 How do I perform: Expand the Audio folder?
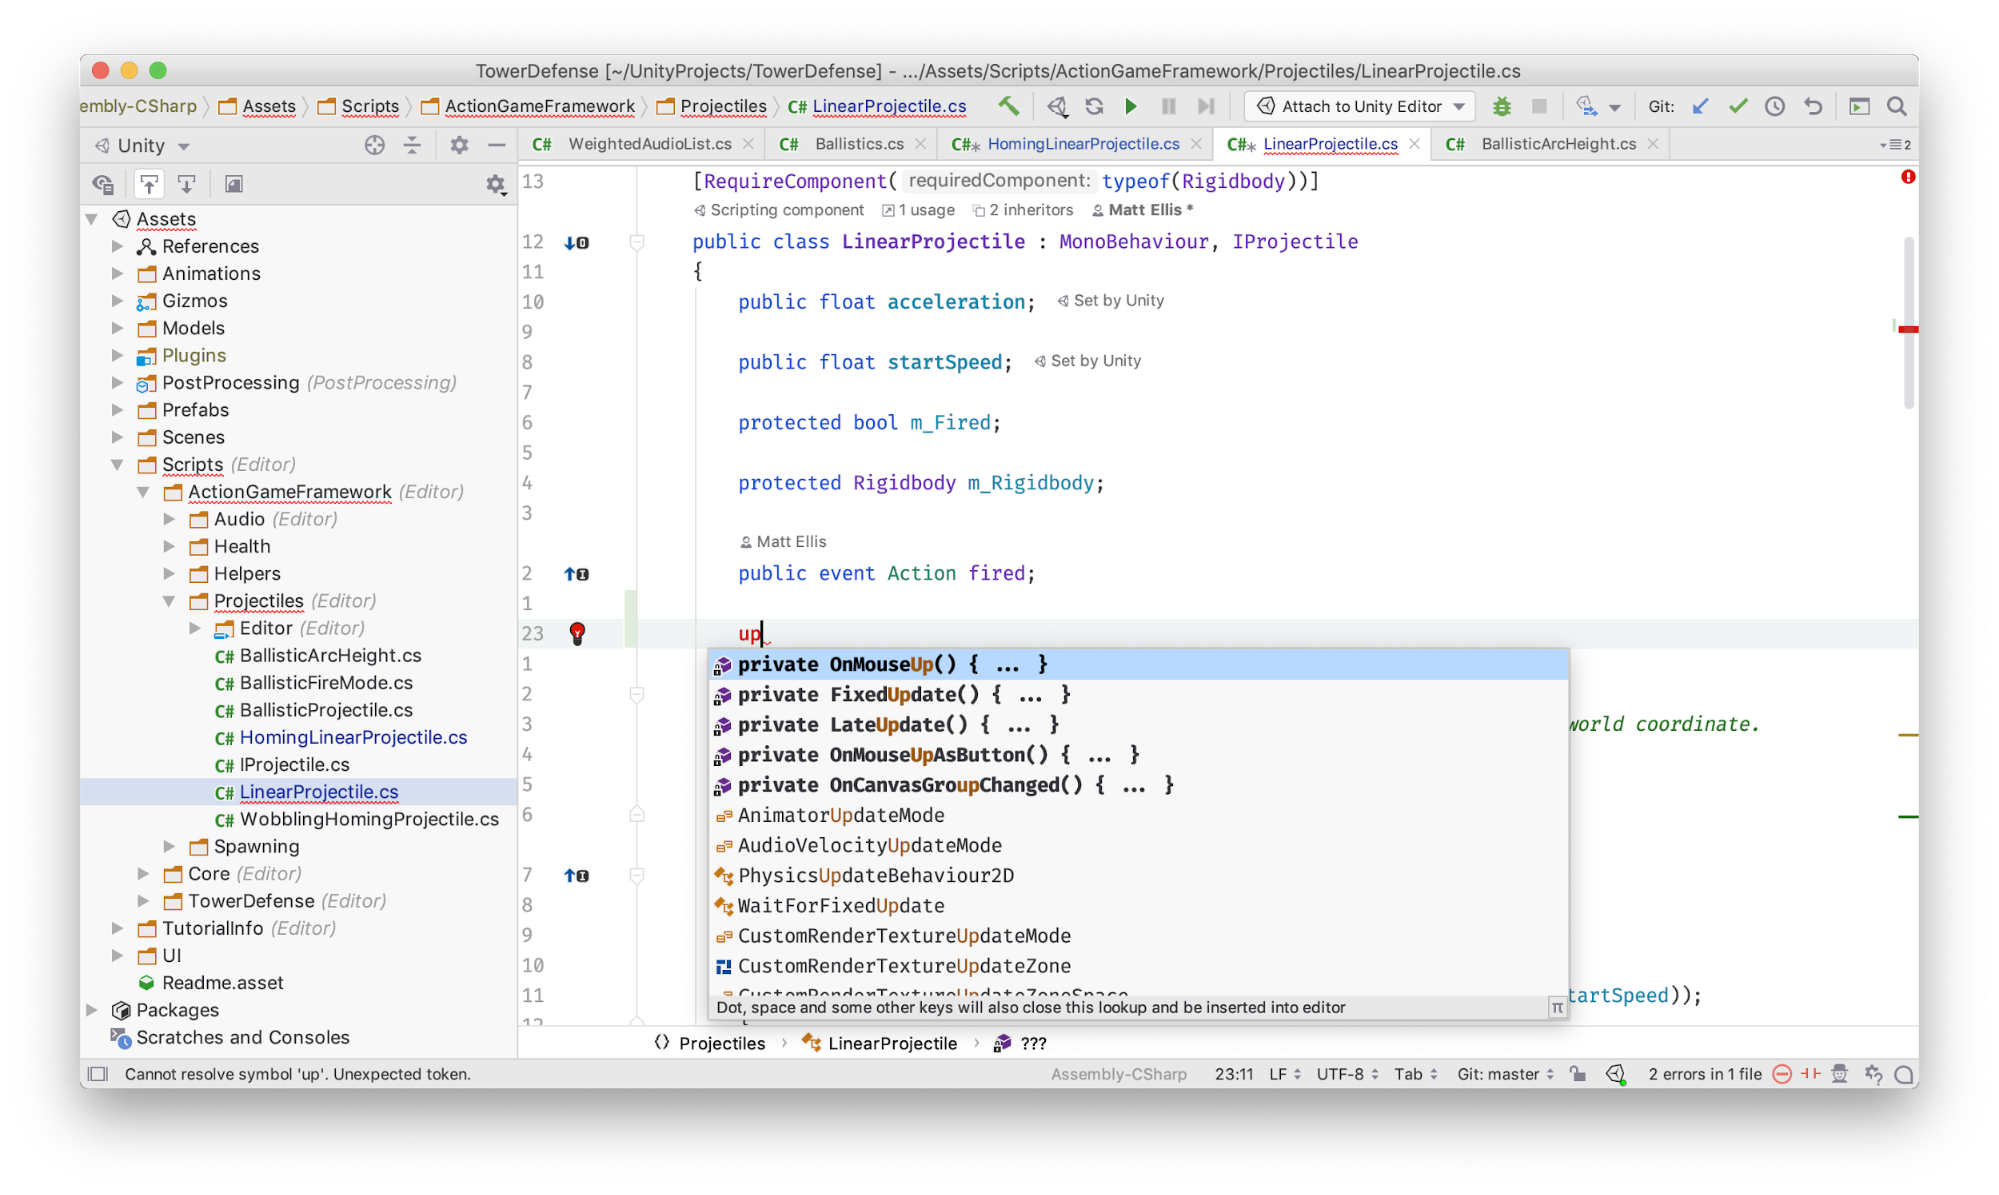click(170, 519)
